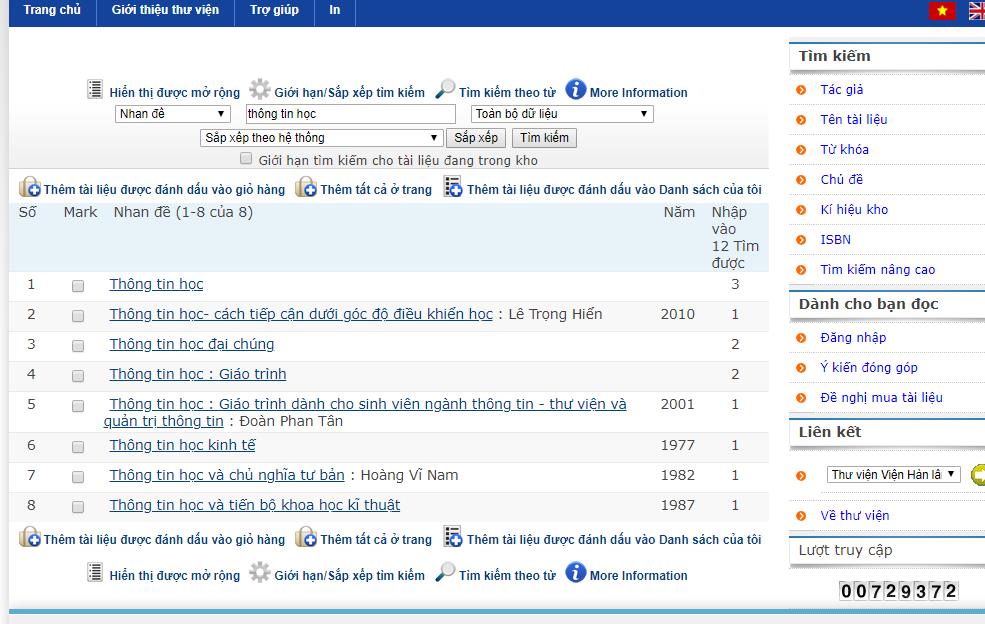
Task: Mark the checkbox for result row 1
Action: [78, 286]
